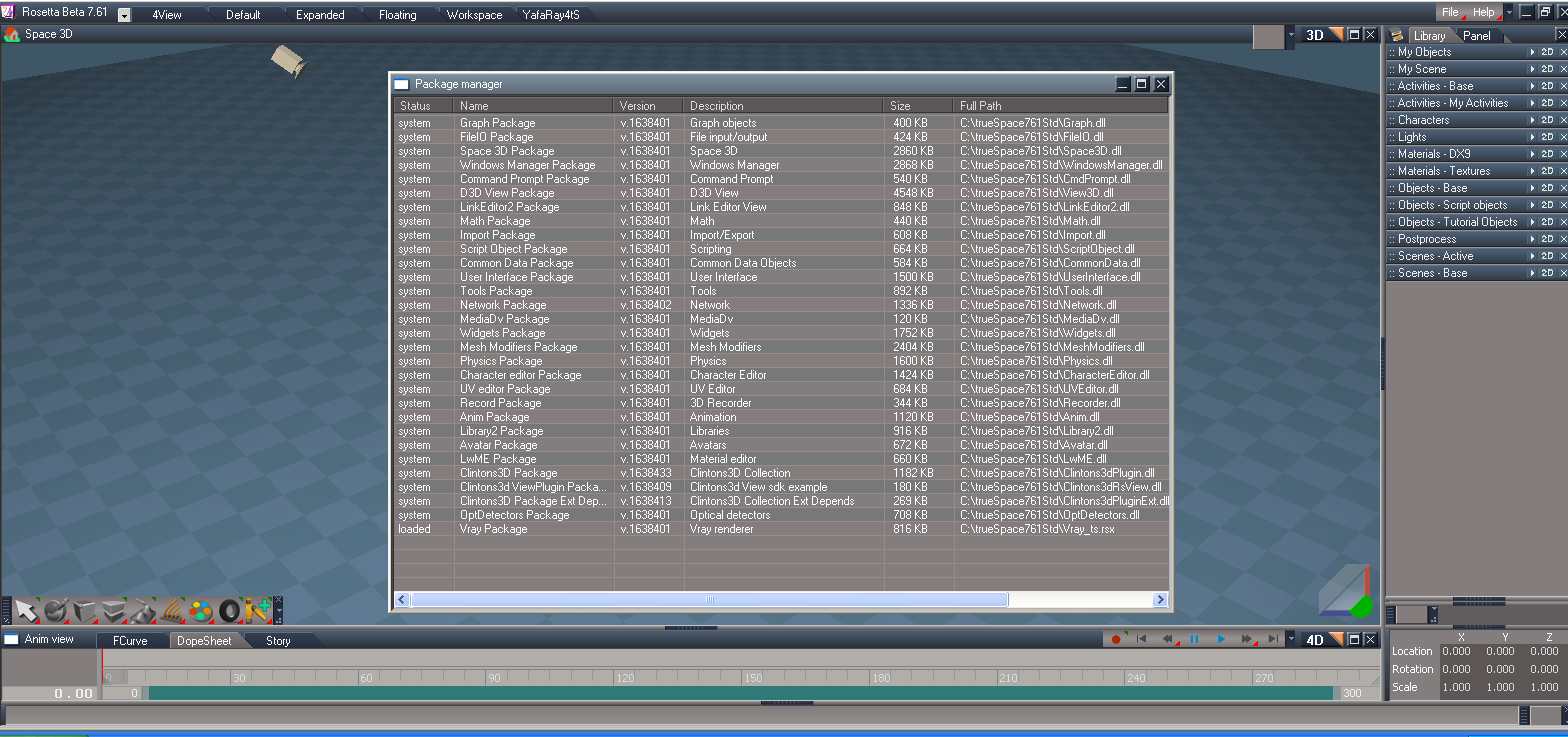This screenshot has height=737, width=1568.
Task: Add a character with the yellow figure tool
Action: (x=258, y=610)
